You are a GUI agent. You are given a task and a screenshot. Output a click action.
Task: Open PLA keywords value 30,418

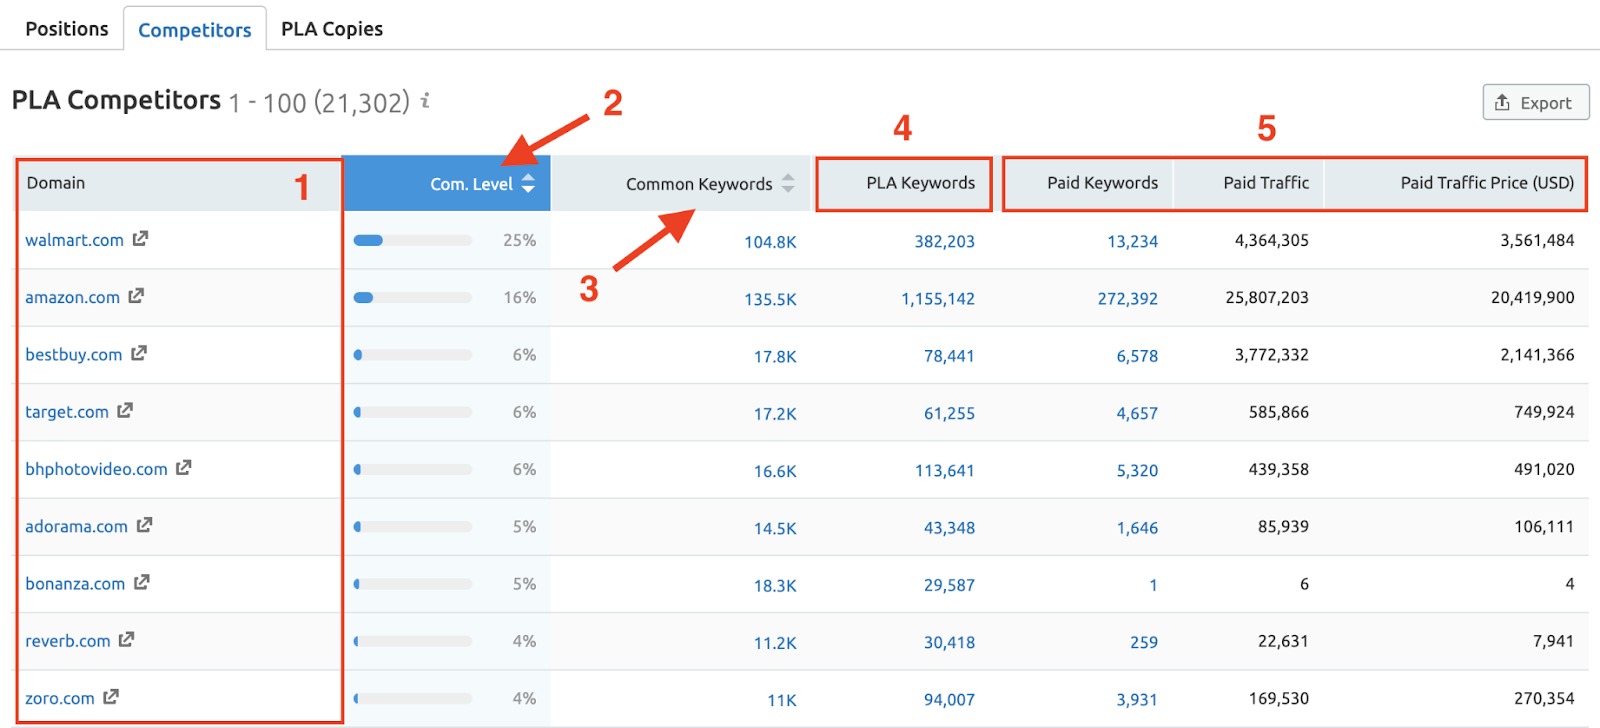point(949,642)
